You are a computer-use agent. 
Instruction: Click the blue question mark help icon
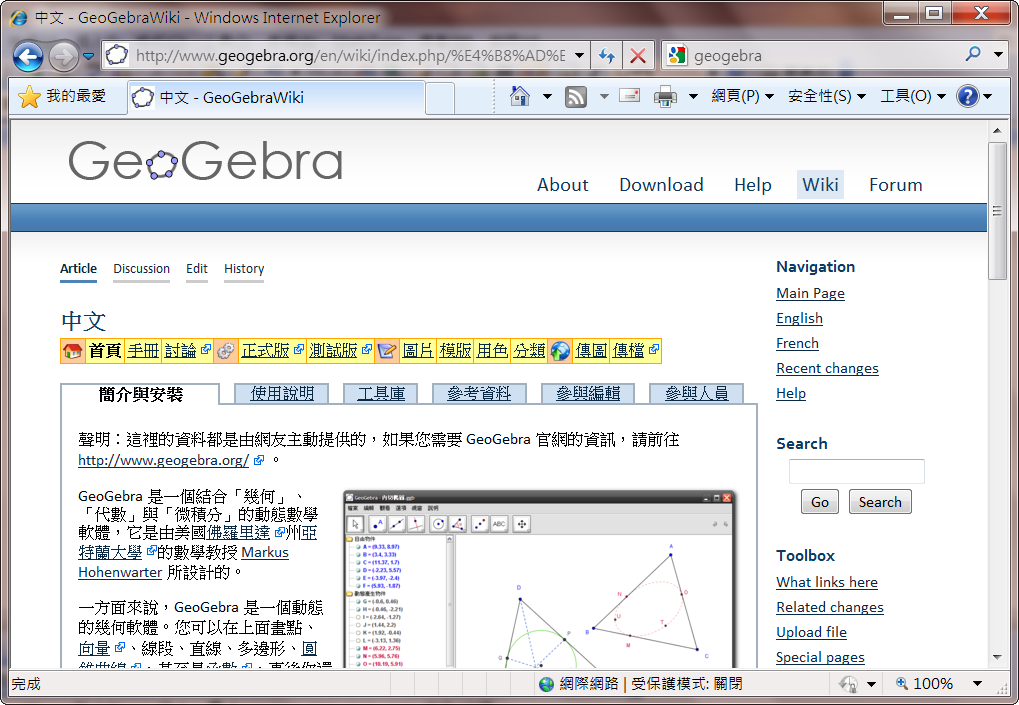tap(968, 97)
